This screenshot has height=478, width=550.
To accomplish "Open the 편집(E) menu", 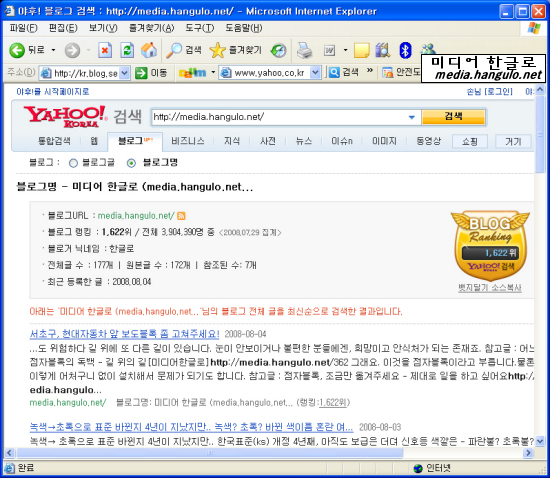I will tap(63, 28).
